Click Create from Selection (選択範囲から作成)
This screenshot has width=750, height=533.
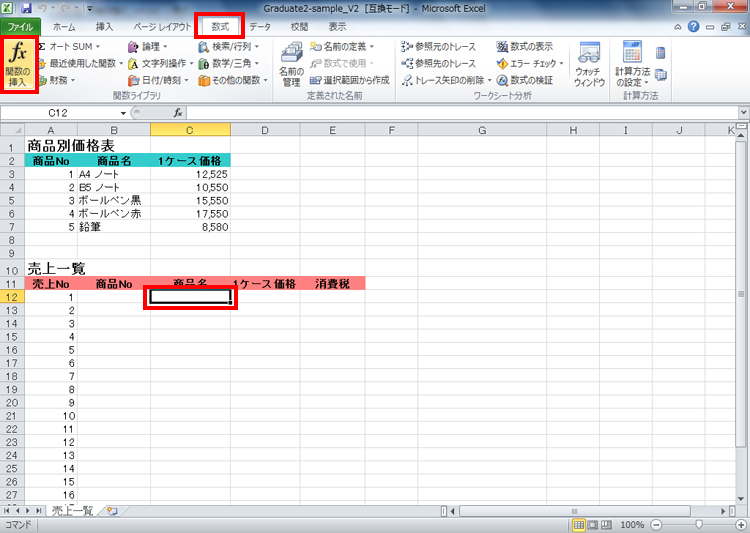350,80
